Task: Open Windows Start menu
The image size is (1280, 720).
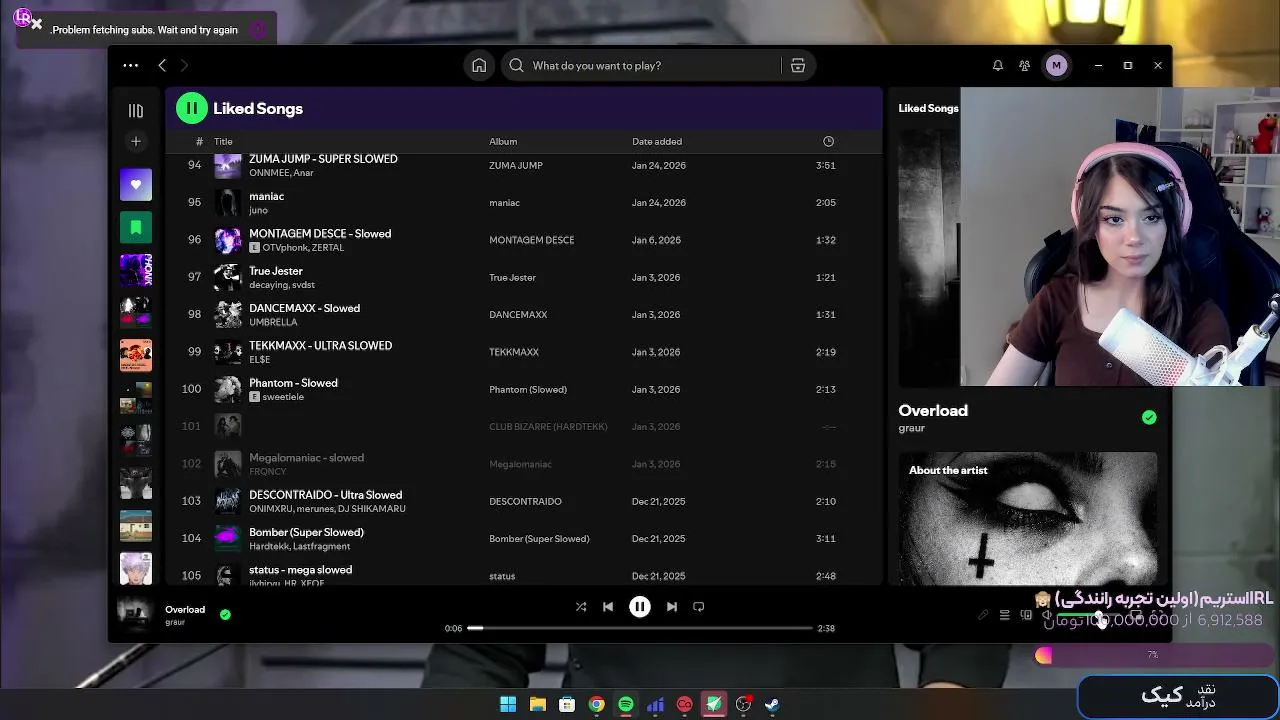Action: point(508,704)
